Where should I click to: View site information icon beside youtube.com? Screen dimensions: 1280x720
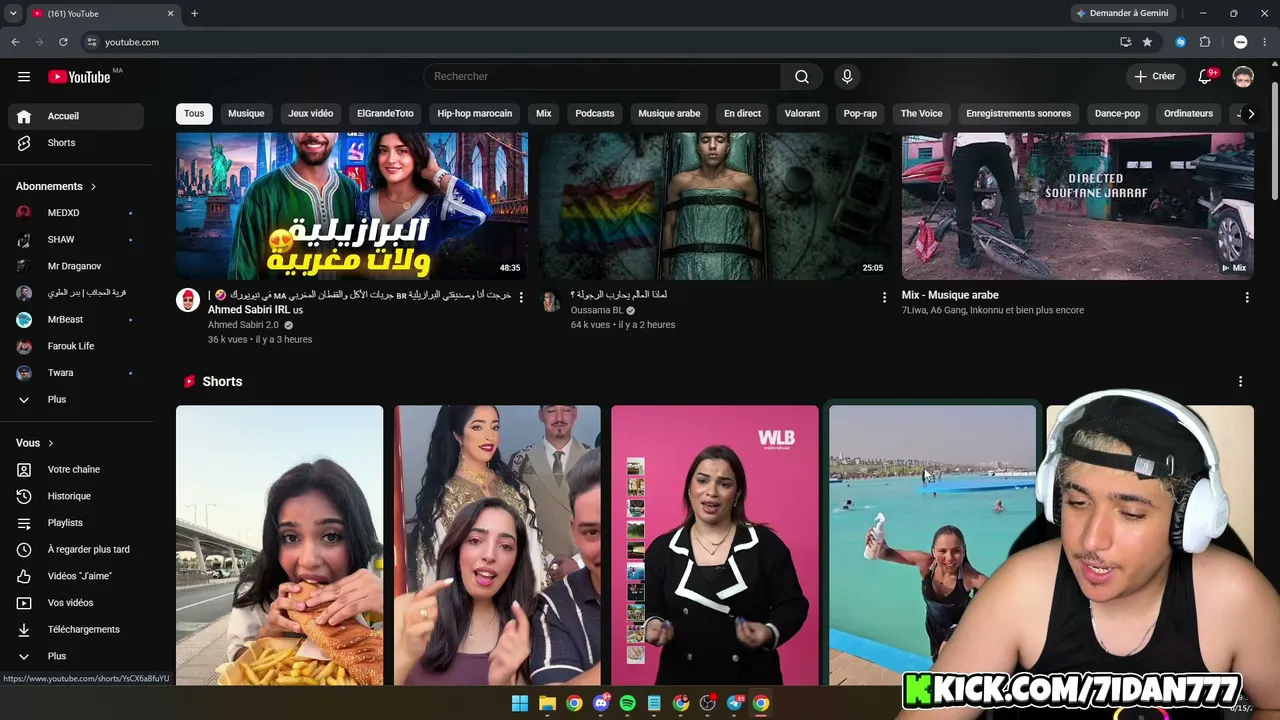point(91,42)
